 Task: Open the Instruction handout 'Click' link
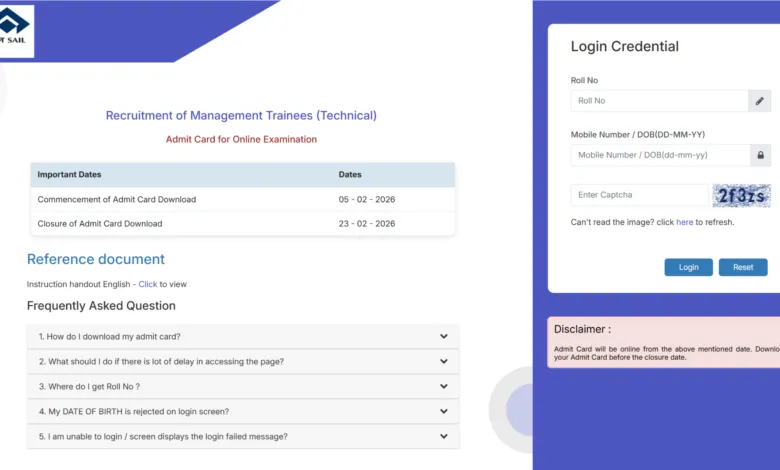[x=148, y=284]
